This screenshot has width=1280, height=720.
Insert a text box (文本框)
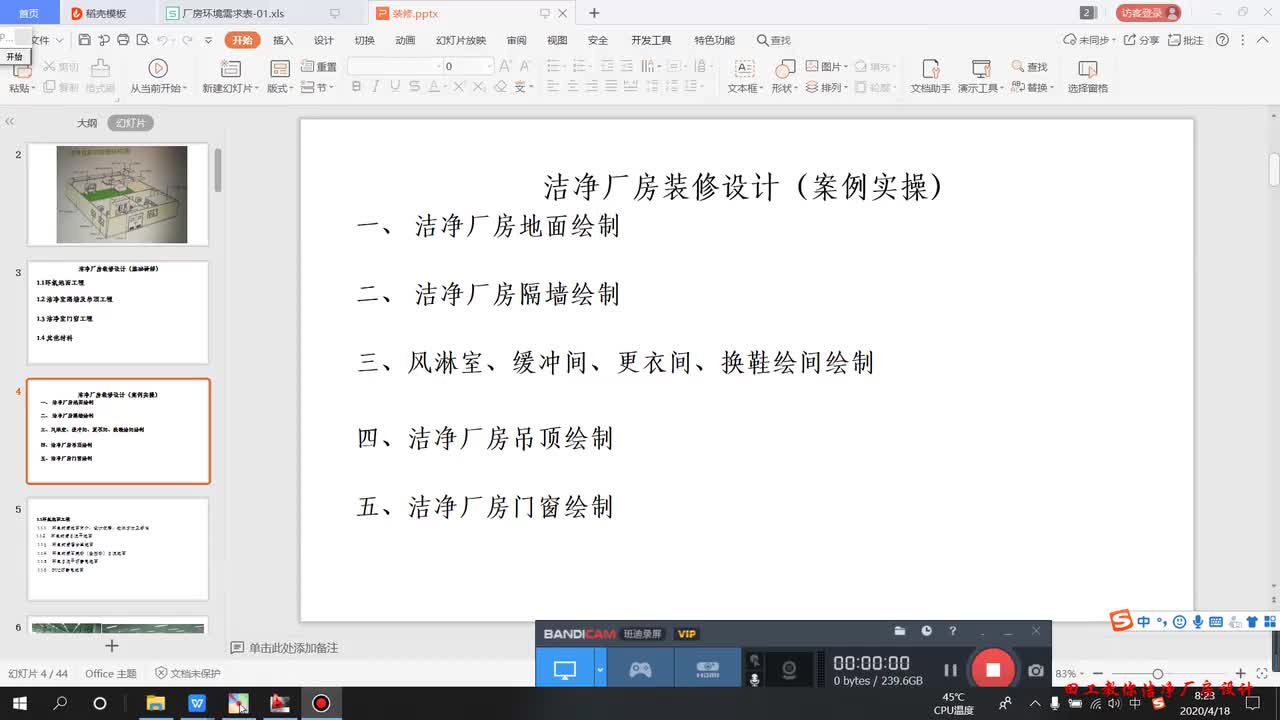click(x=744, y=76)
